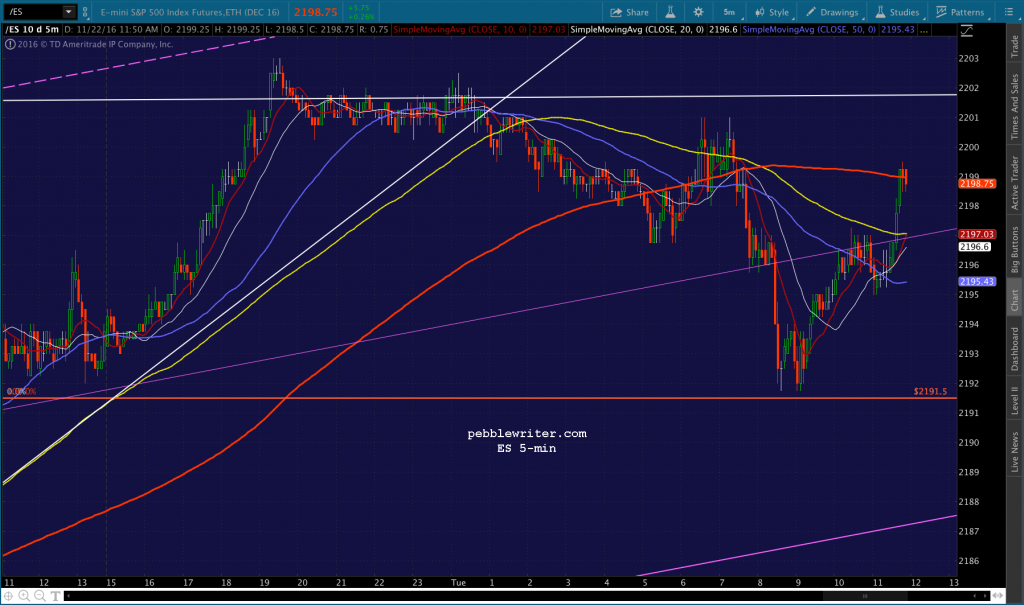Click the chart price-scale mode icon
Screen dimensions: 1024x605
point(967,31)
